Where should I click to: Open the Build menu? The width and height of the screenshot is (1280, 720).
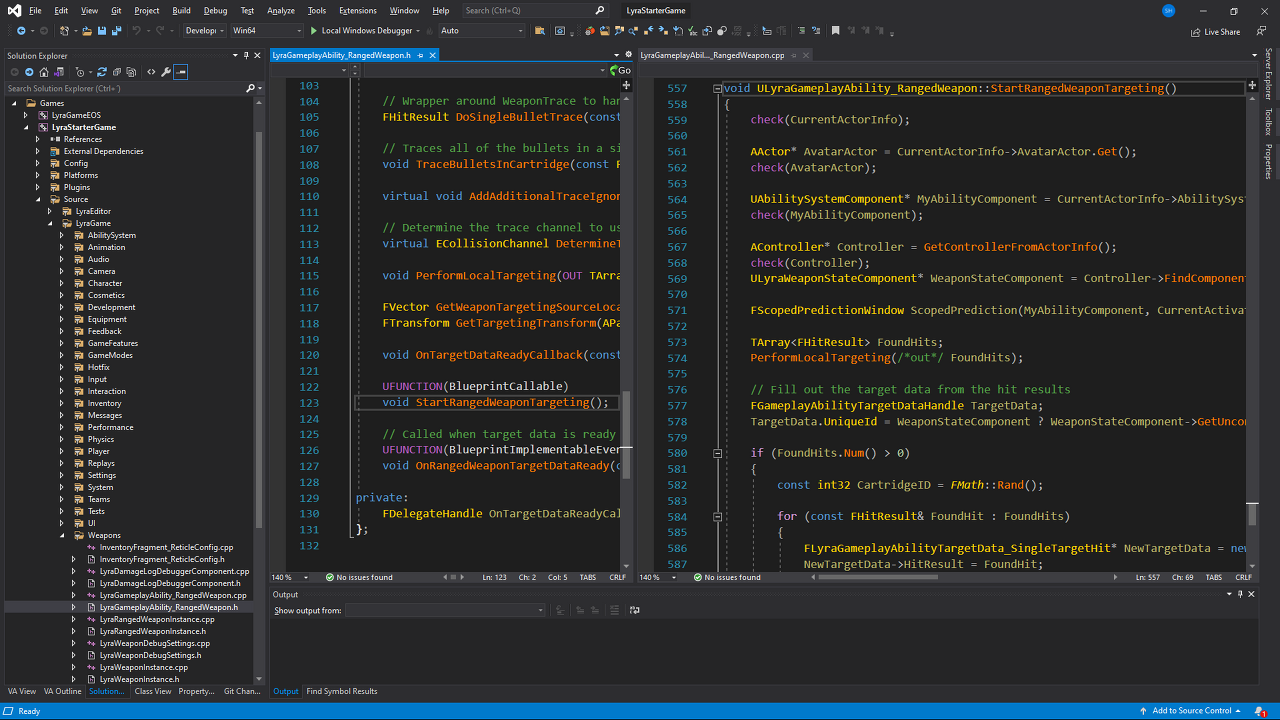tap(181, 10)
